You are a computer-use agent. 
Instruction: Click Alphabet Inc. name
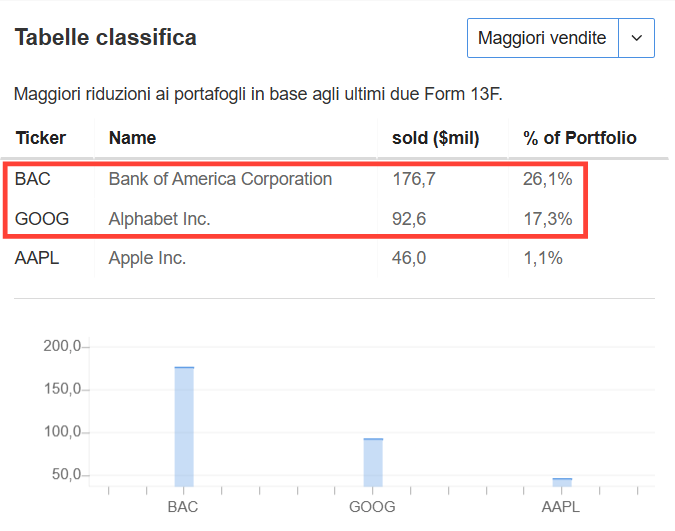click(159, 219)
